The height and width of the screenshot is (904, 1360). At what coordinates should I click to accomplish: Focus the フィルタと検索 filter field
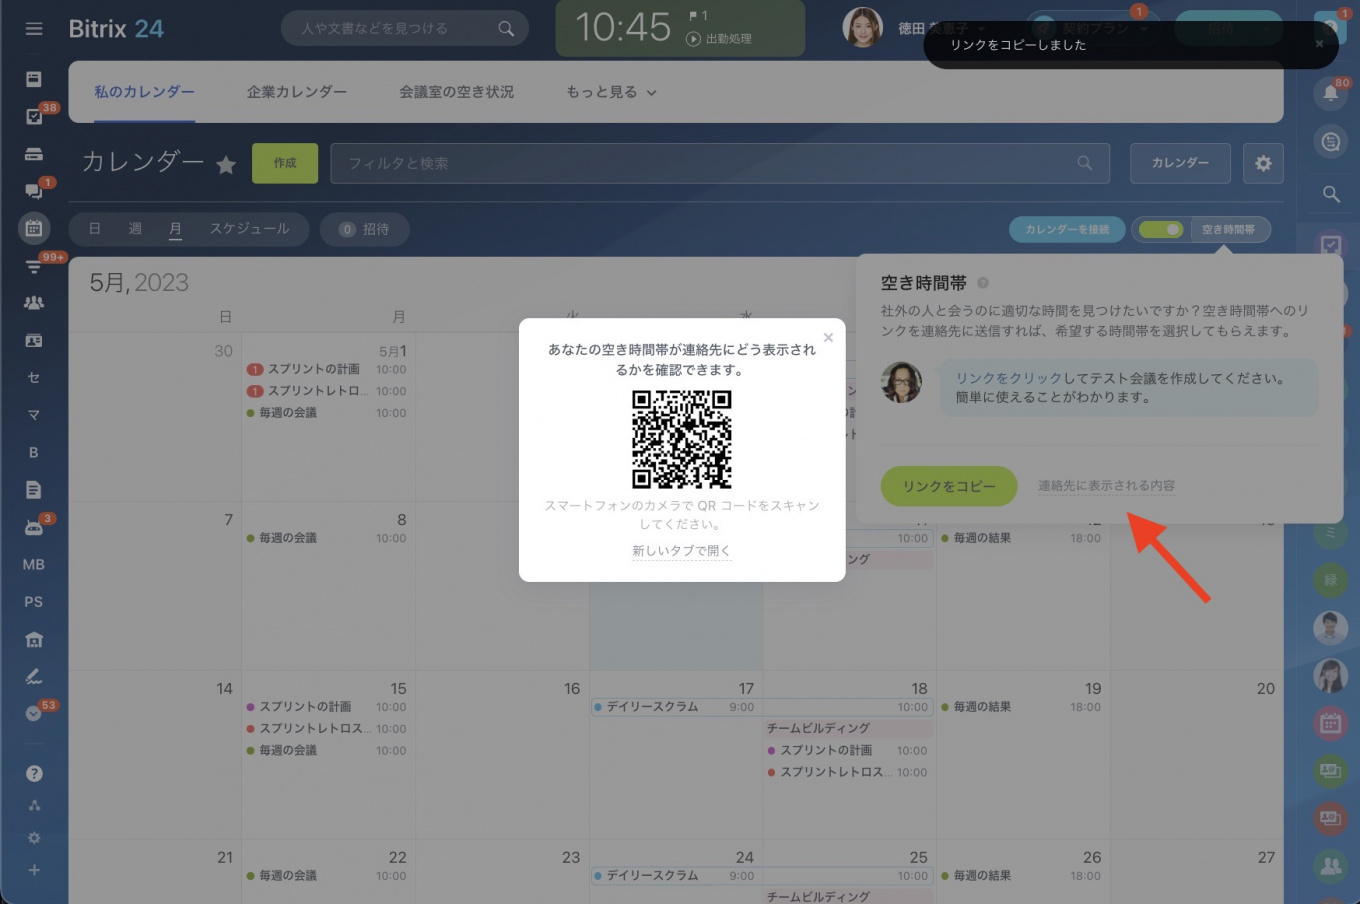720,163
